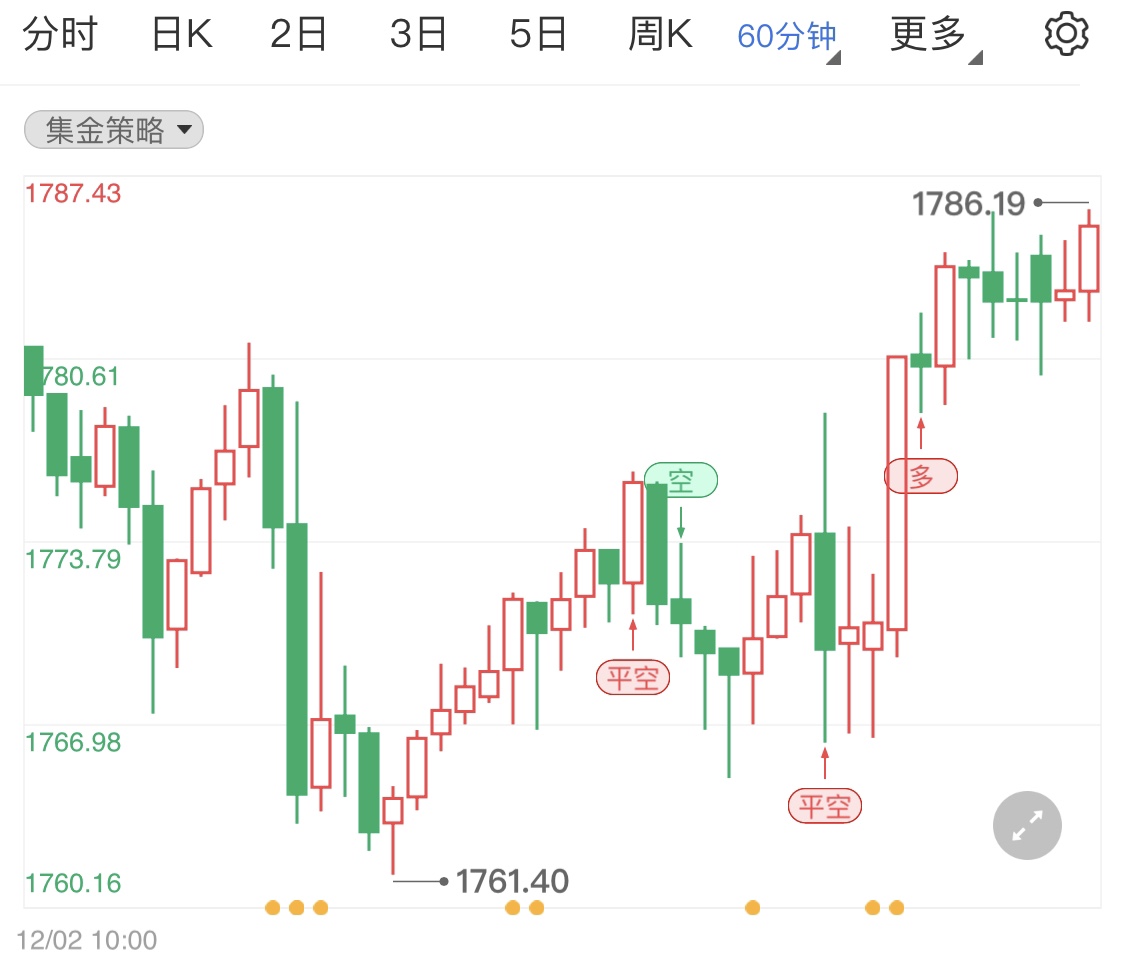Click the dot beside 1786.19 price label
The width and height of the screenshot is (1125, 968).
[x=1037, y=204]
